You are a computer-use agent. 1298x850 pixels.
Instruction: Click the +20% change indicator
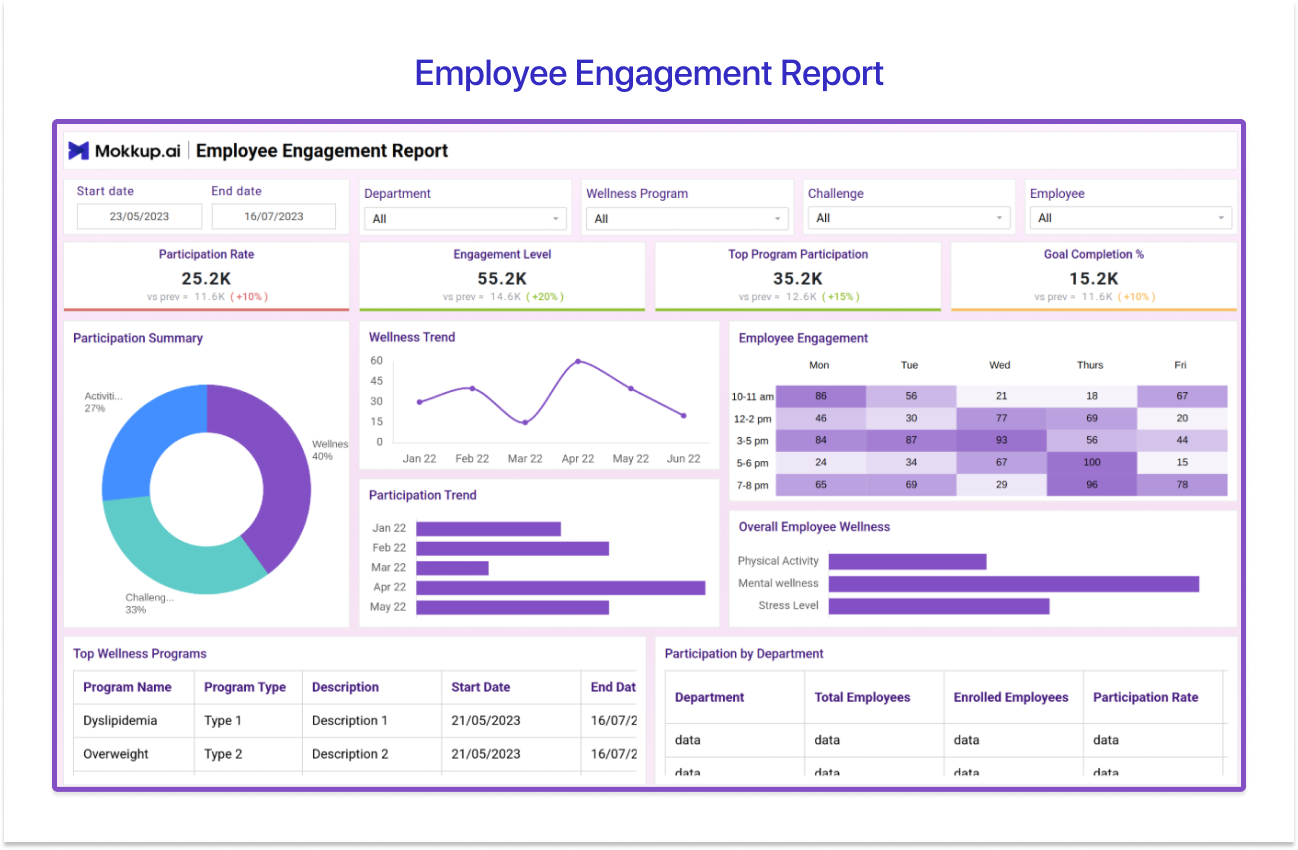coord(546,297)
